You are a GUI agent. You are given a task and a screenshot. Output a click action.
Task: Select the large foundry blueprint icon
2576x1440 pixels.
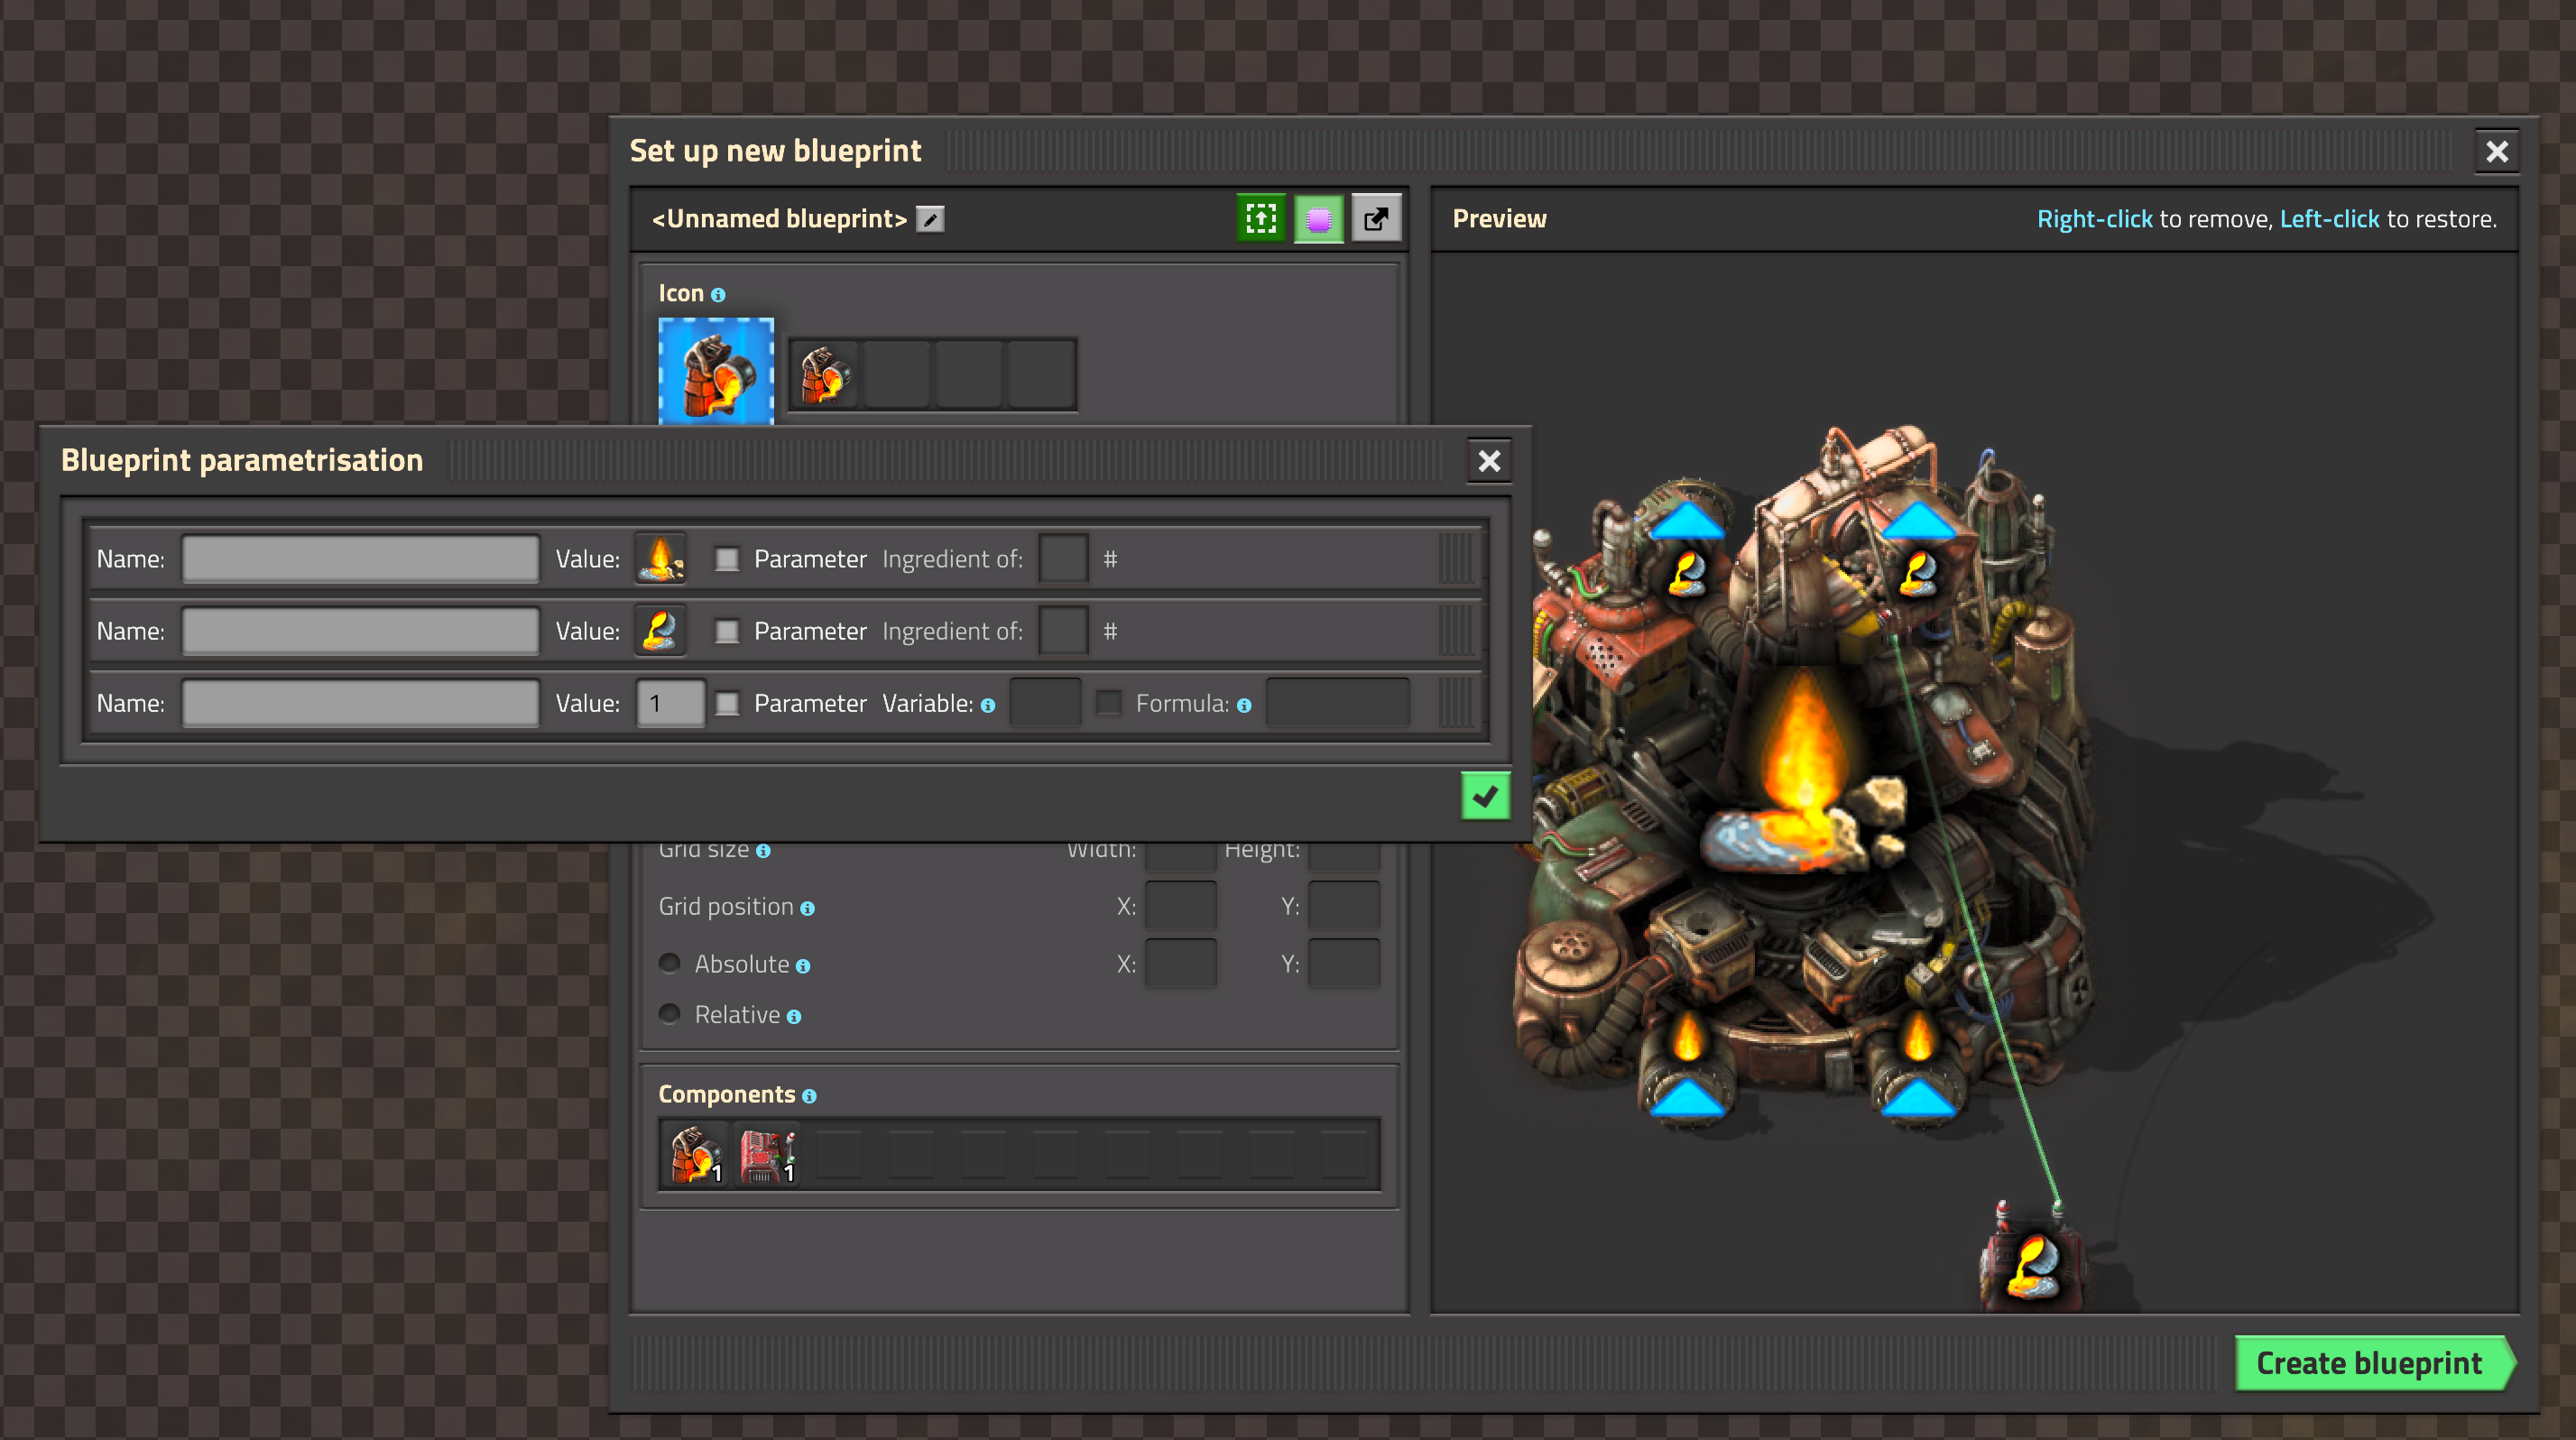pos(716,372)
